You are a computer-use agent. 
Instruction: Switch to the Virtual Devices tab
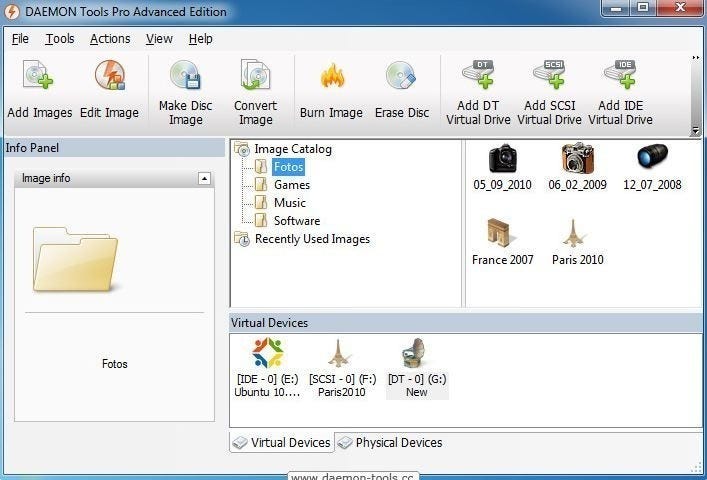point(282,443)
